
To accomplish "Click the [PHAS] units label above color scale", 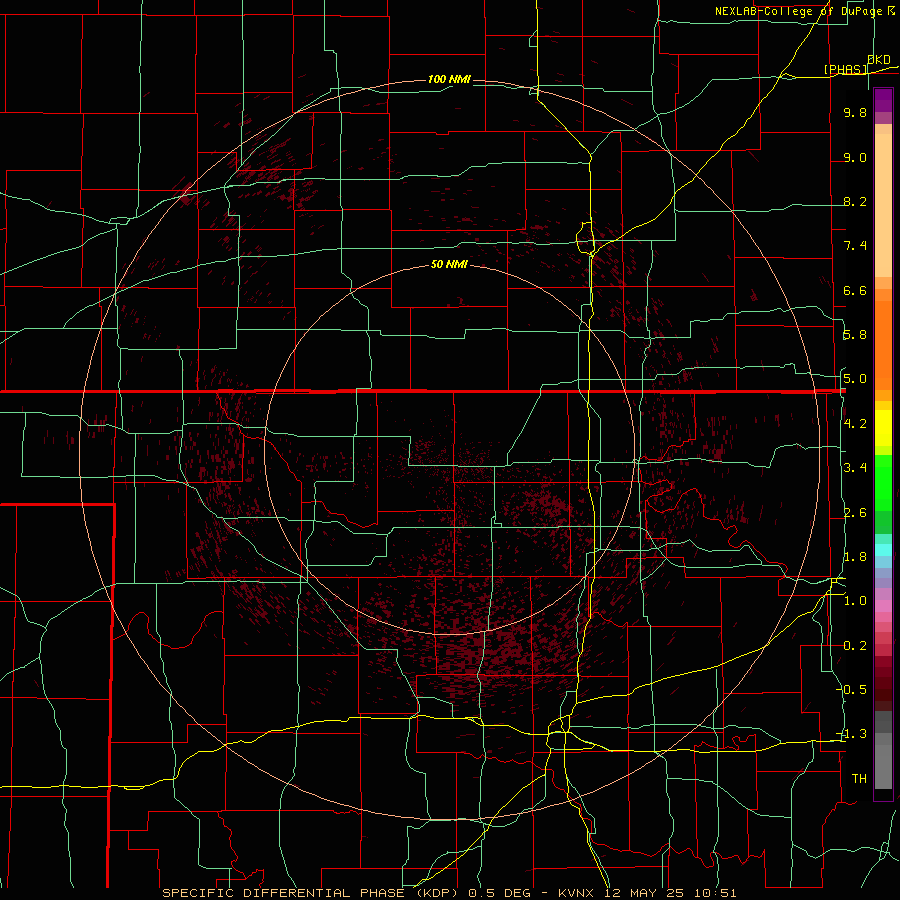I will [x=845, y=69].
